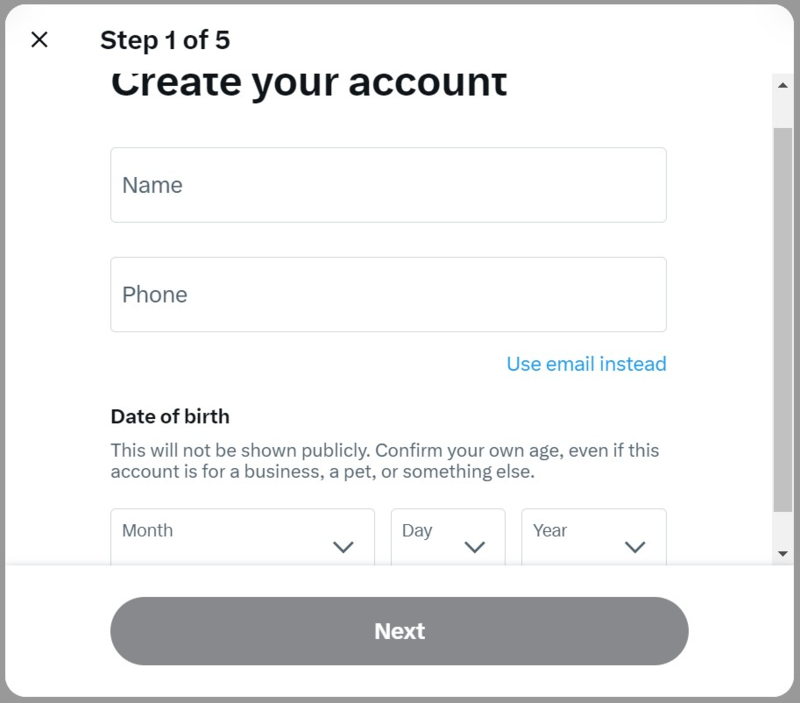Expand the Day birth date selector
This screenshot has width=800, height=703.
click(x=447, y=537)
